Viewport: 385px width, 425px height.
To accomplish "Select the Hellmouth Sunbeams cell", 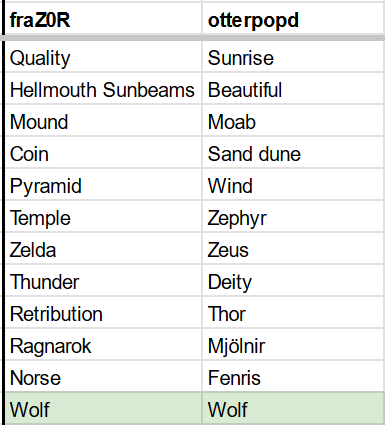I will (x=104, y=89).
